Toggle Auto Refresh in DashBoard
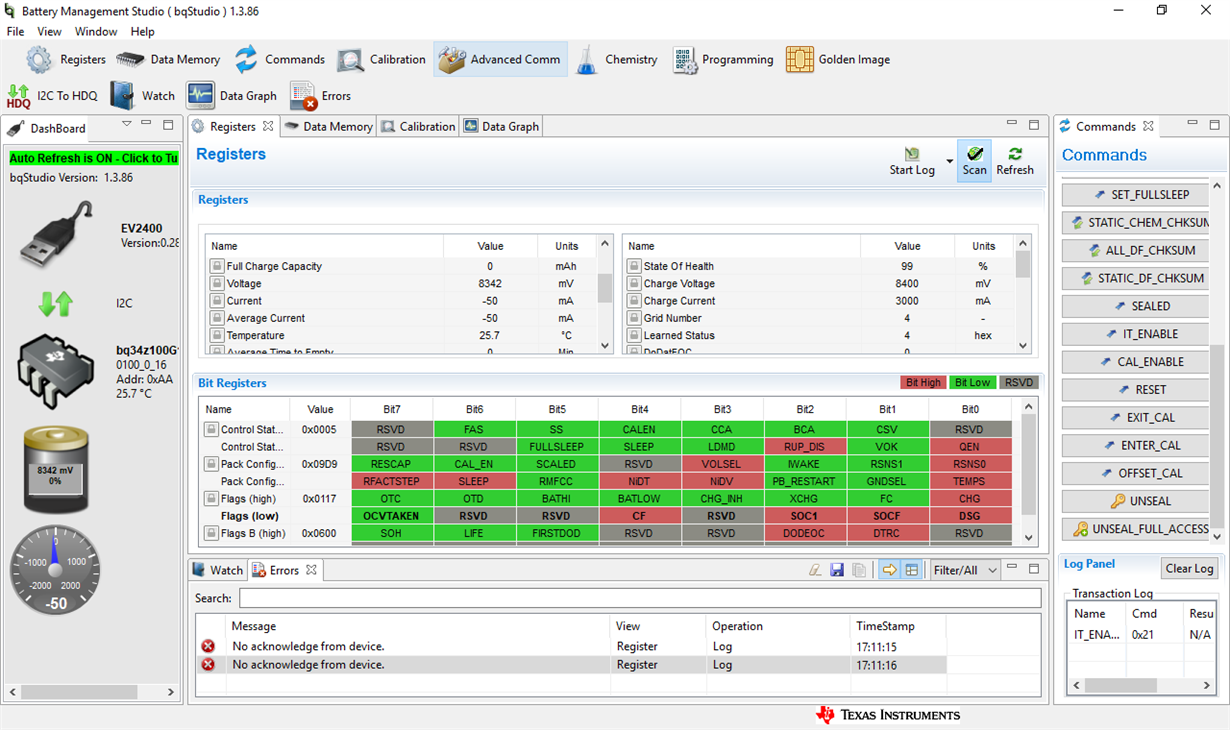The width and height of the screenshot is (1230, 730). pos(93,158)
